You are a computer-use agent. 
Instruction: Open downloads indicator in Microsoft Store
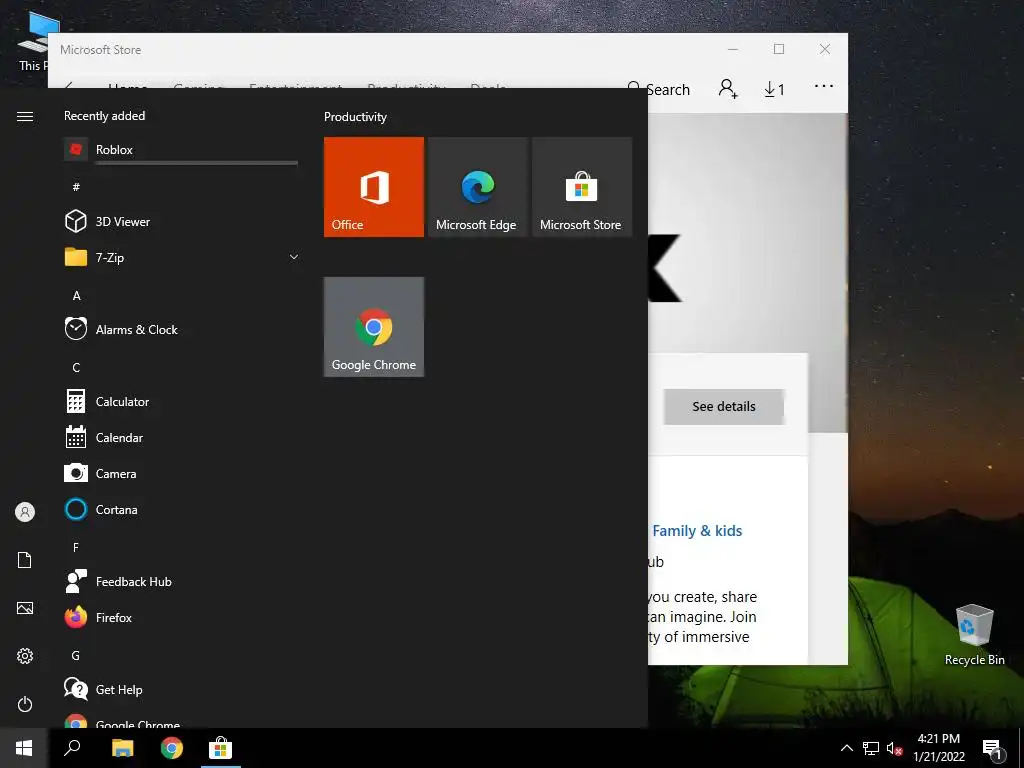tap(775, 89)
